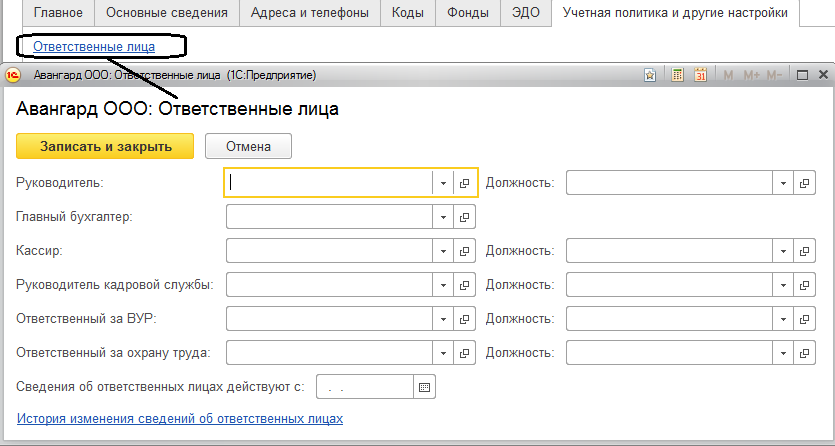
Task: Expand the Руководитель dropdown list
Action: (443, 183)
